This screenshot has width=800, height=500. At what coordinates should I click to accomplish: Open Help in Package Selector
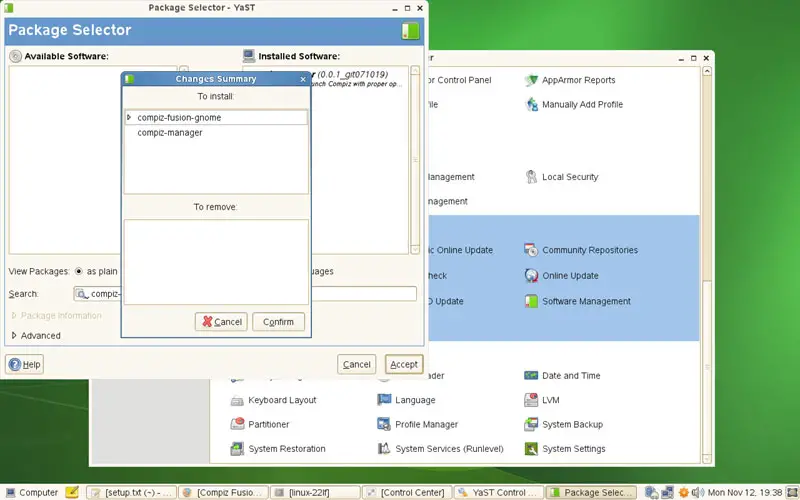click(x=24, y=364)
